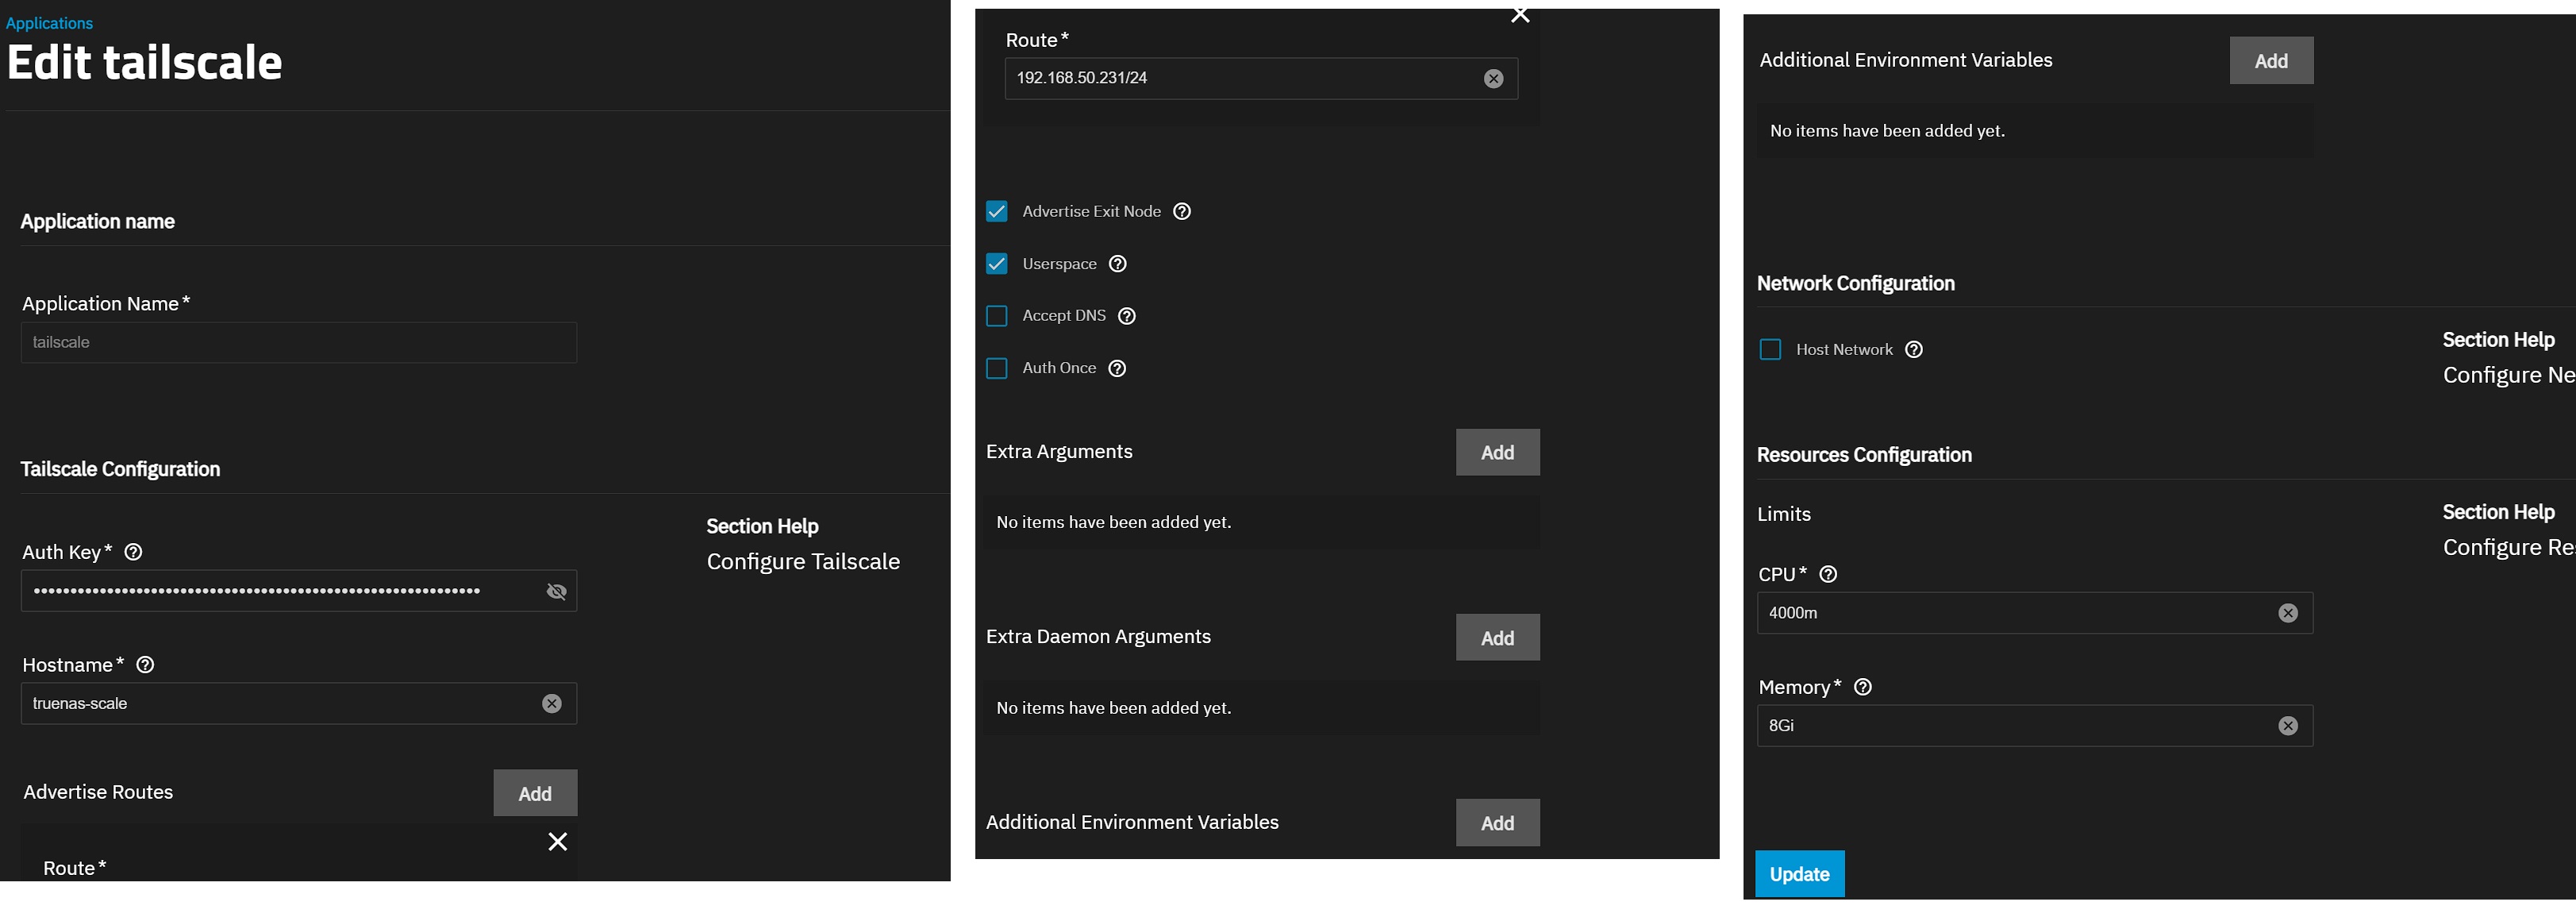Click the Network Configuration heading
The width and height of the screenshot is (2576, 921).
tap(1855, 283)
